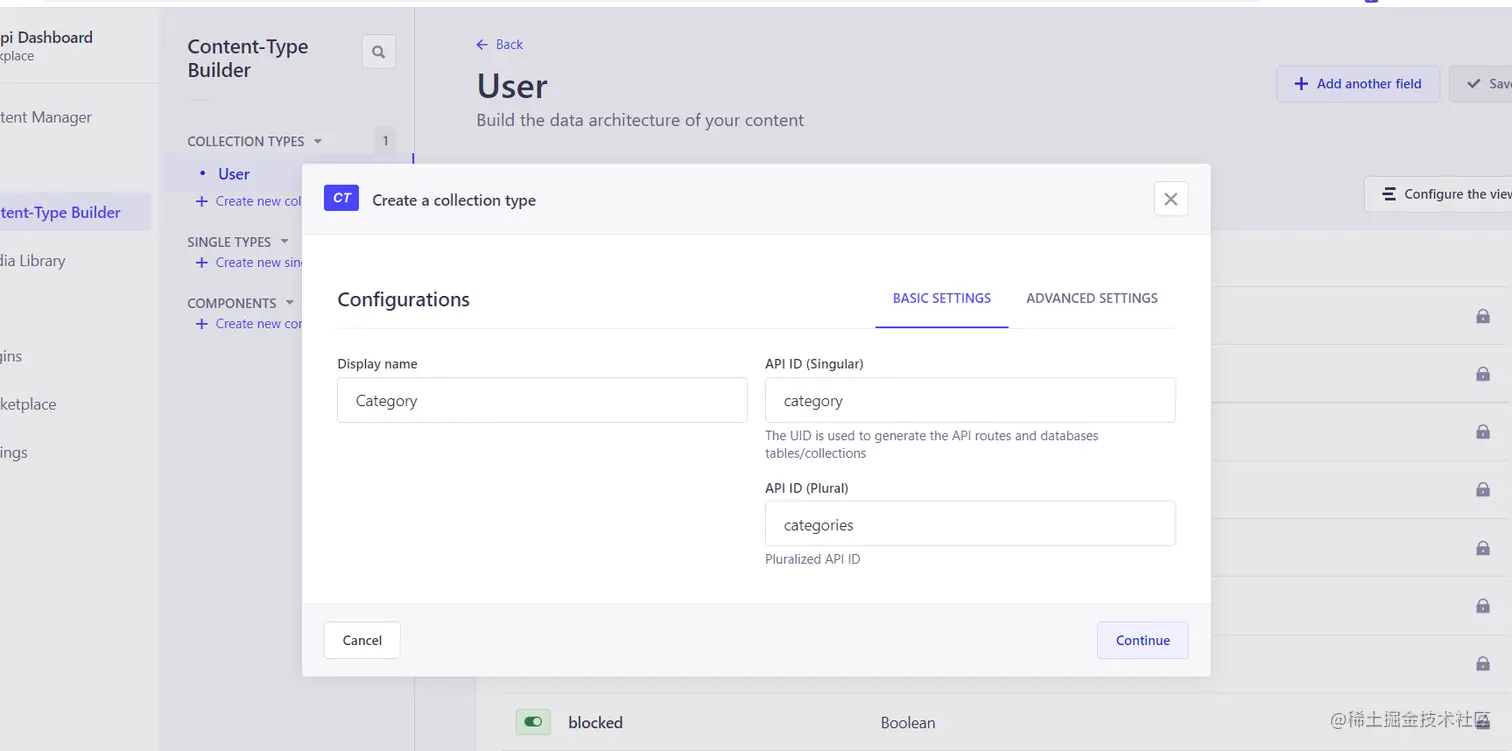Click the topmost lock icon in field list
1512x751 pixels.
pyautogui.click(x=1482, y=316)
